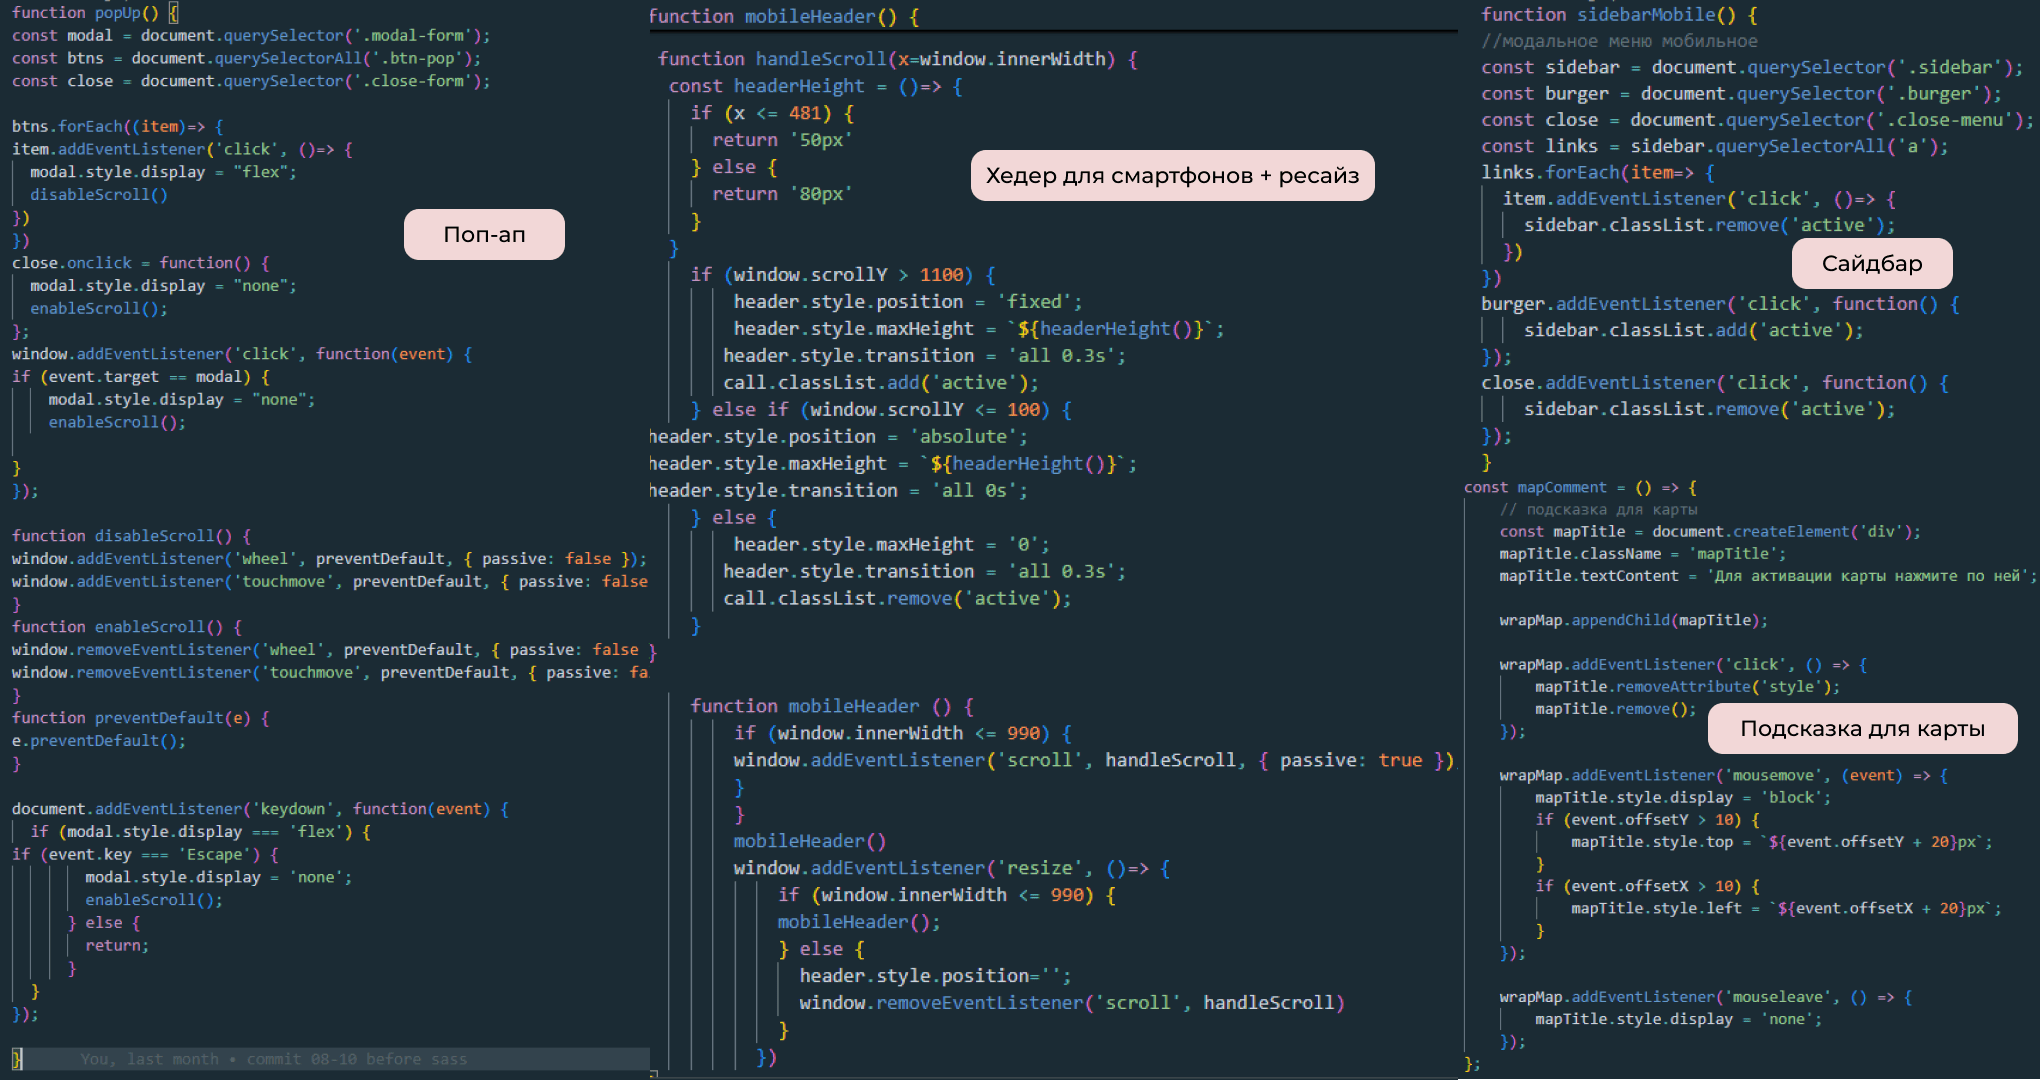Image resolution: width=2040 pixels, height=1080 pixels.
Task: Click the line 'close.onclick = function() {'
Action: [x=141, y=263]
